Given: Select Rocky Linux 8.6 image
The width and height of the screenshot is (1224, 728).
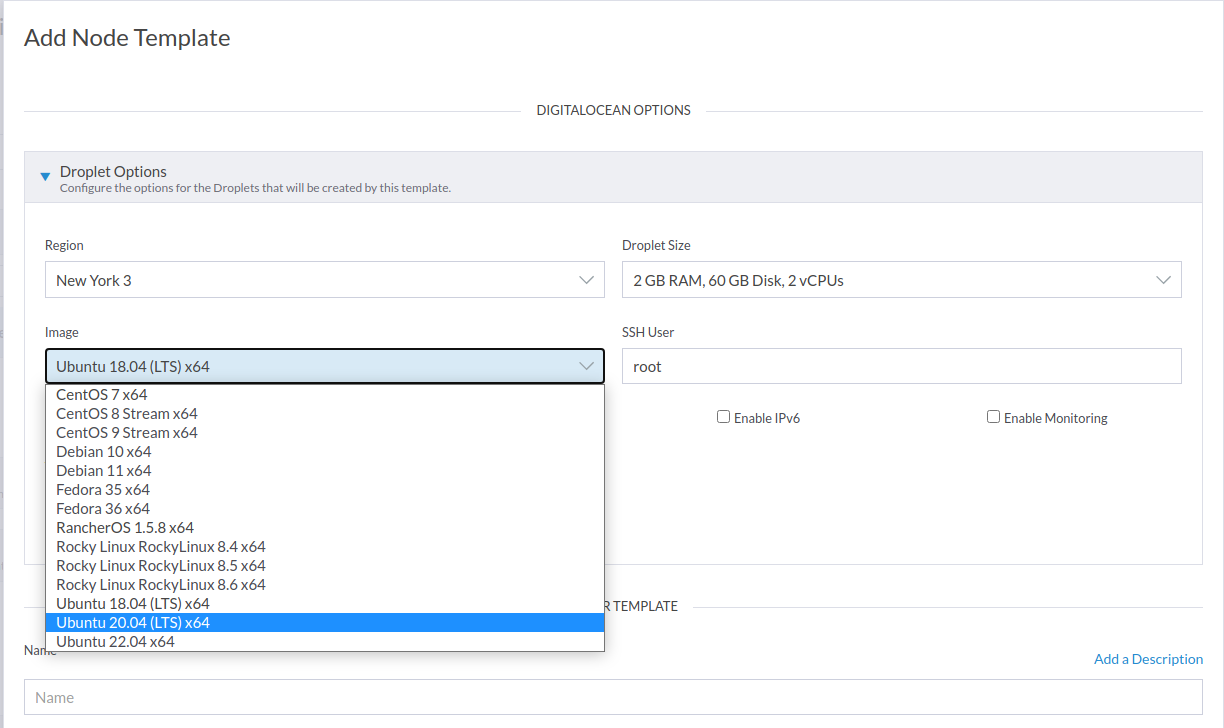Looking at the screenshot, I should coord(161,584).
